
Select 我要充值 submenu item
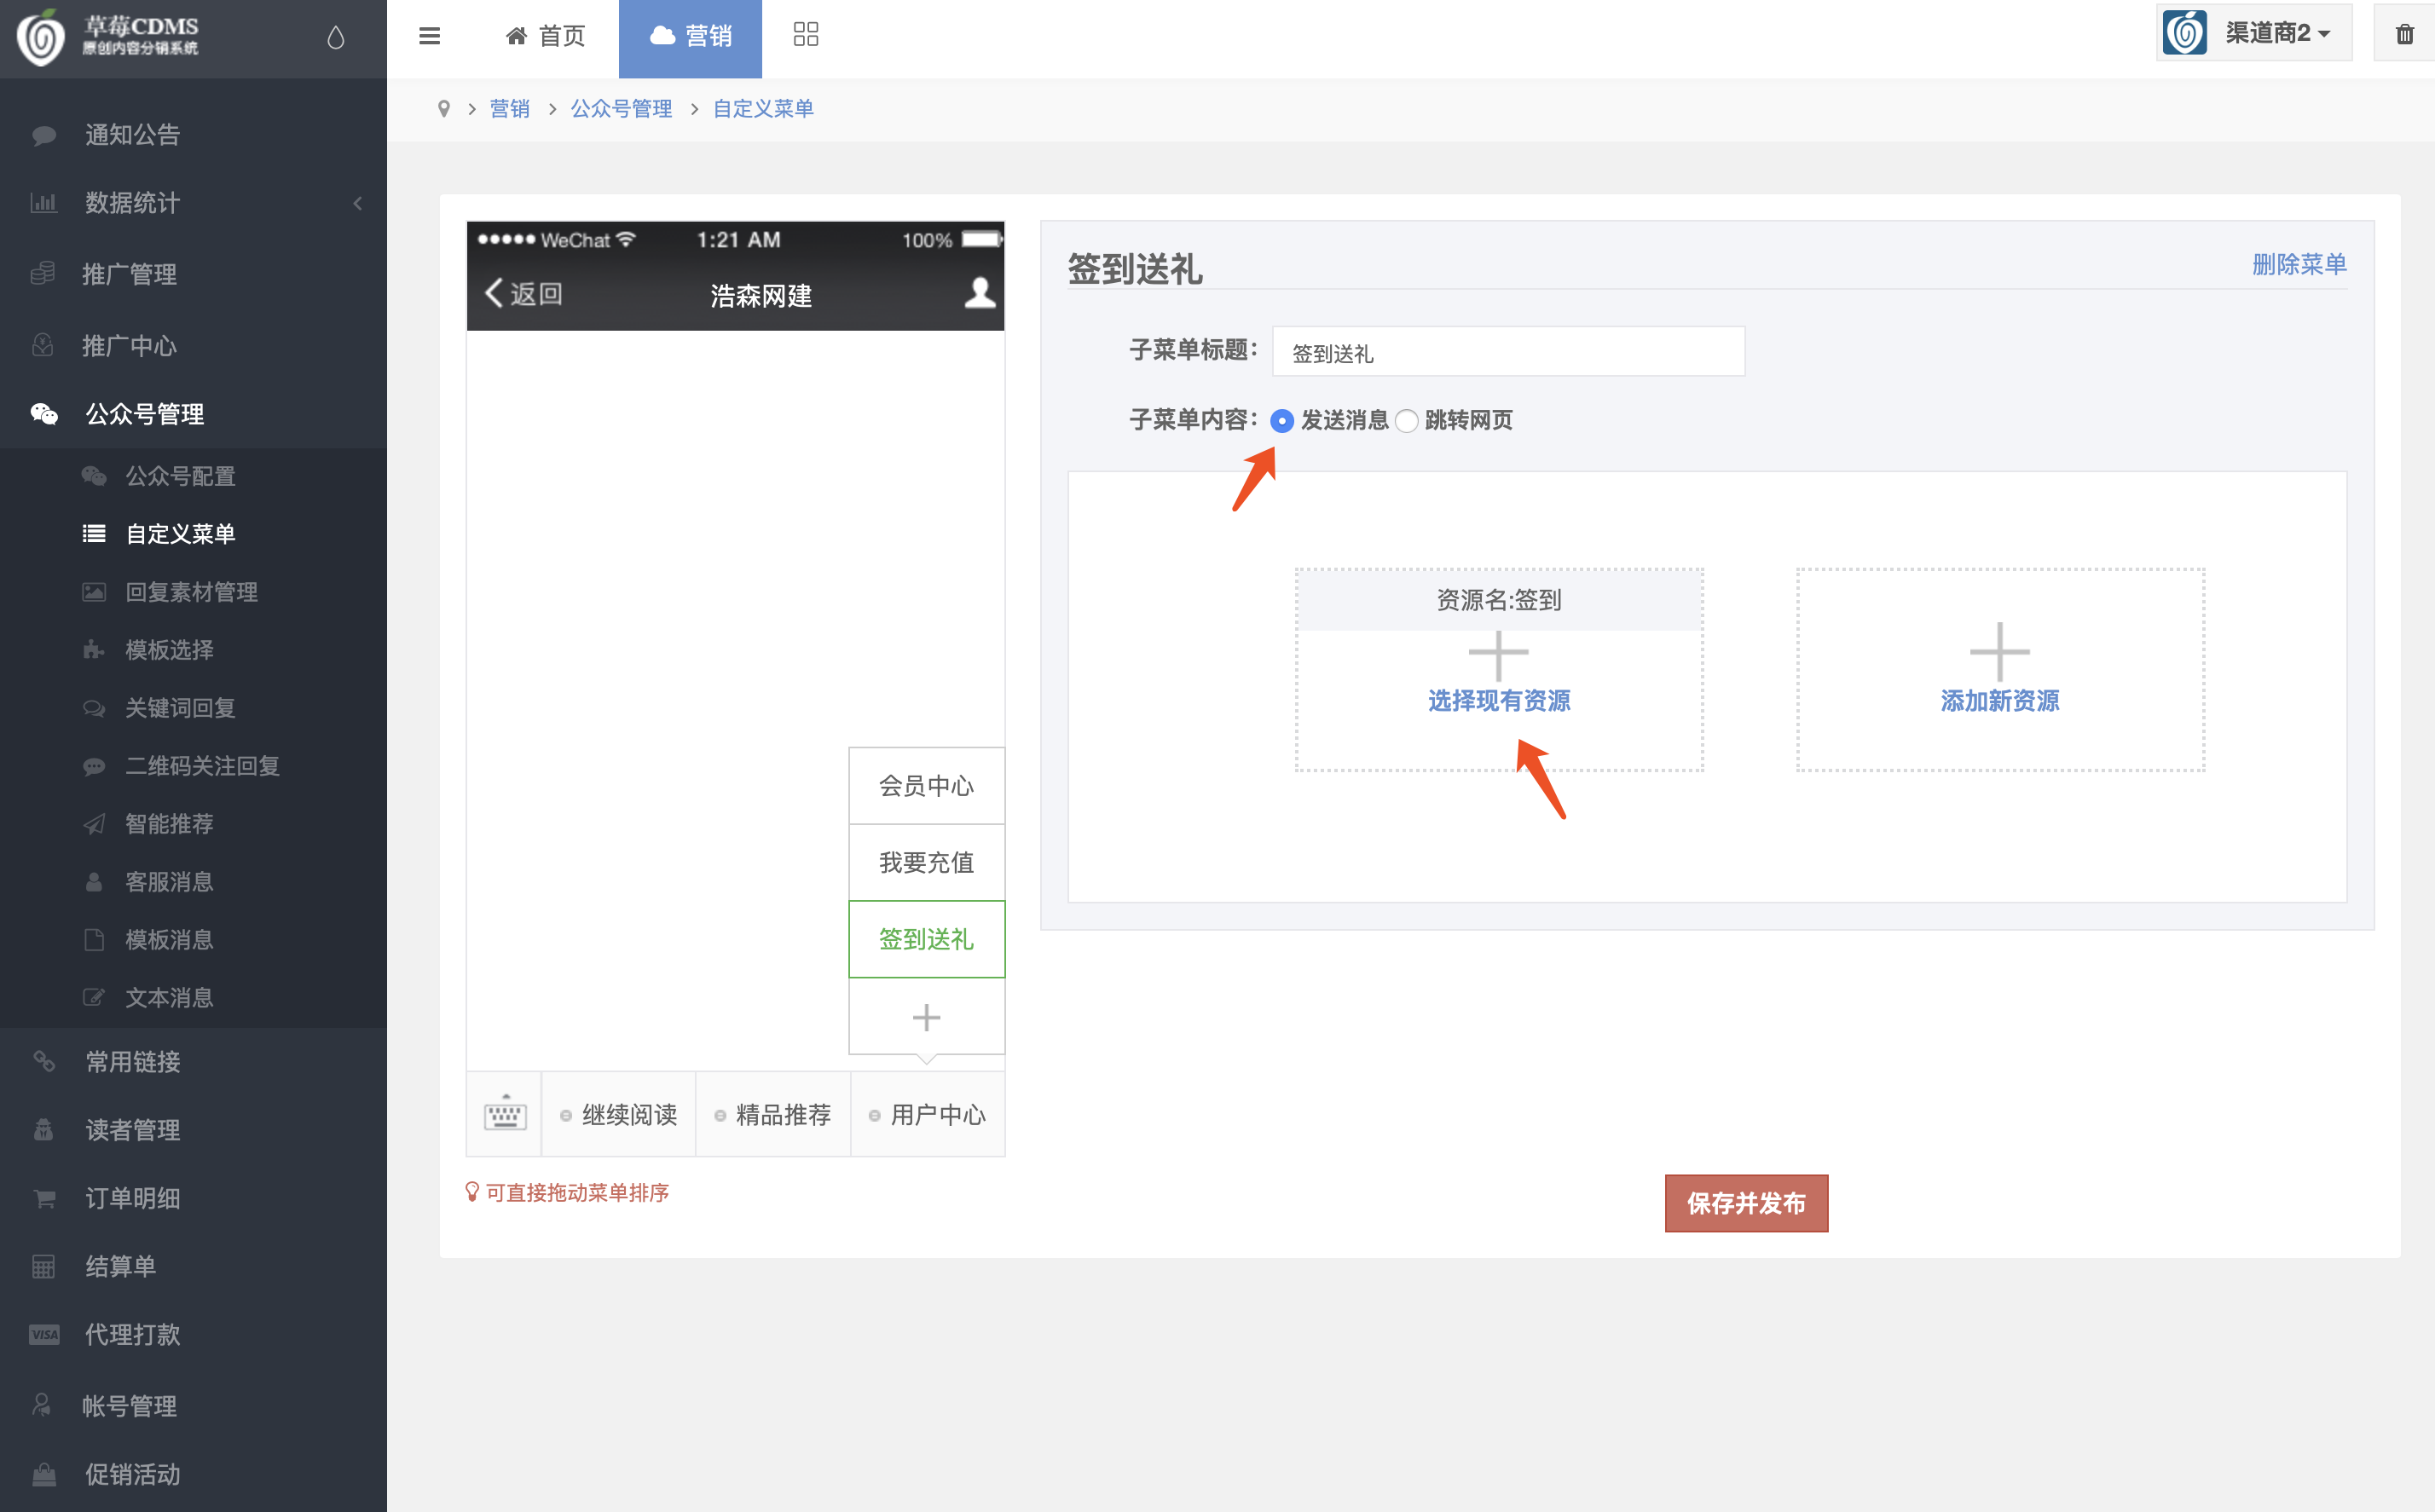coord(926,862)
